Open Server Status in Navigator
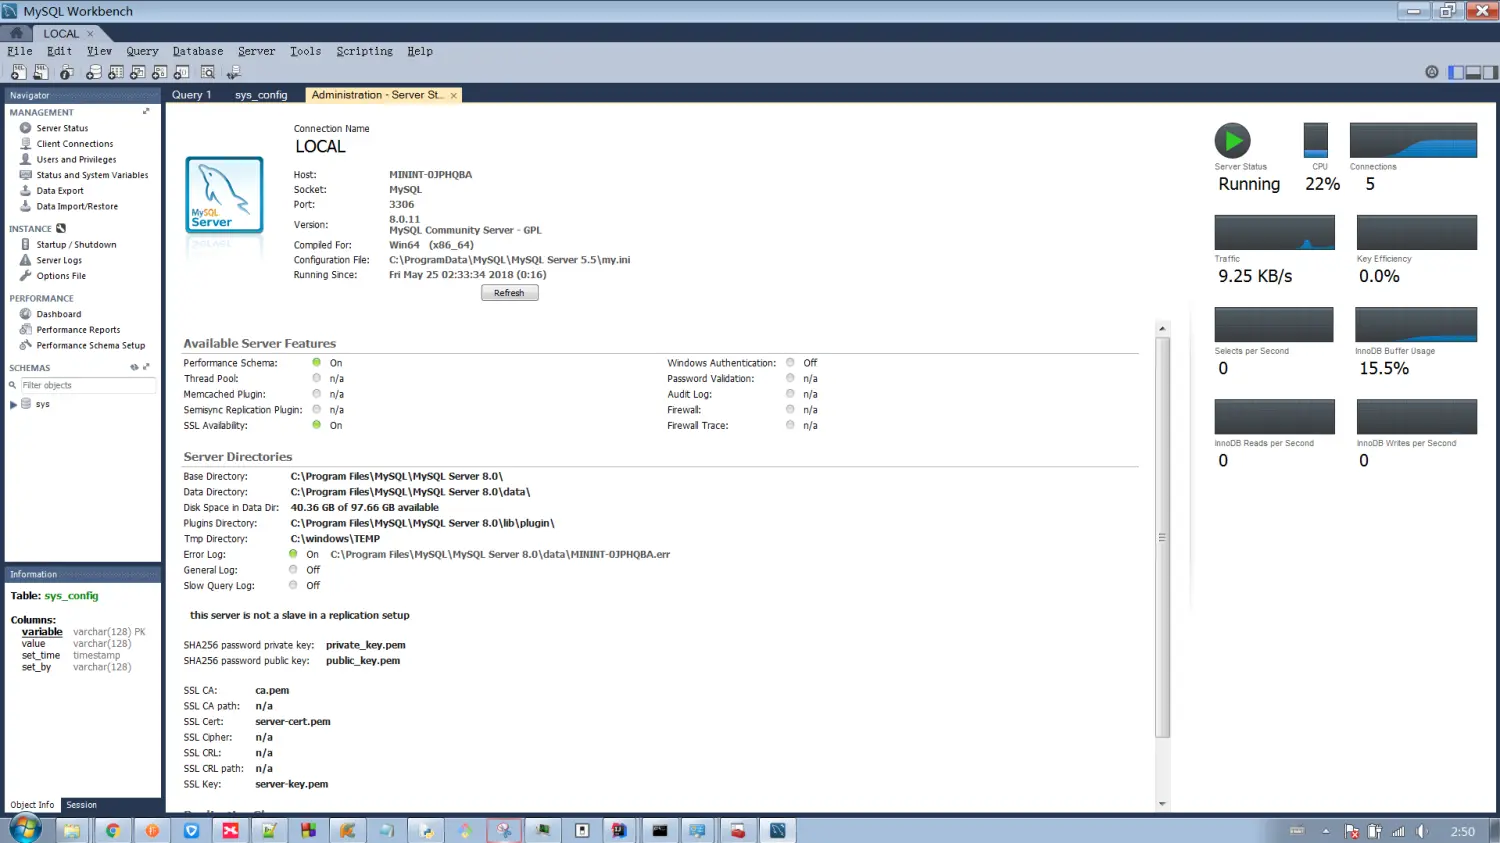This screenshot has width=1500, height=843. pos(62,128)
